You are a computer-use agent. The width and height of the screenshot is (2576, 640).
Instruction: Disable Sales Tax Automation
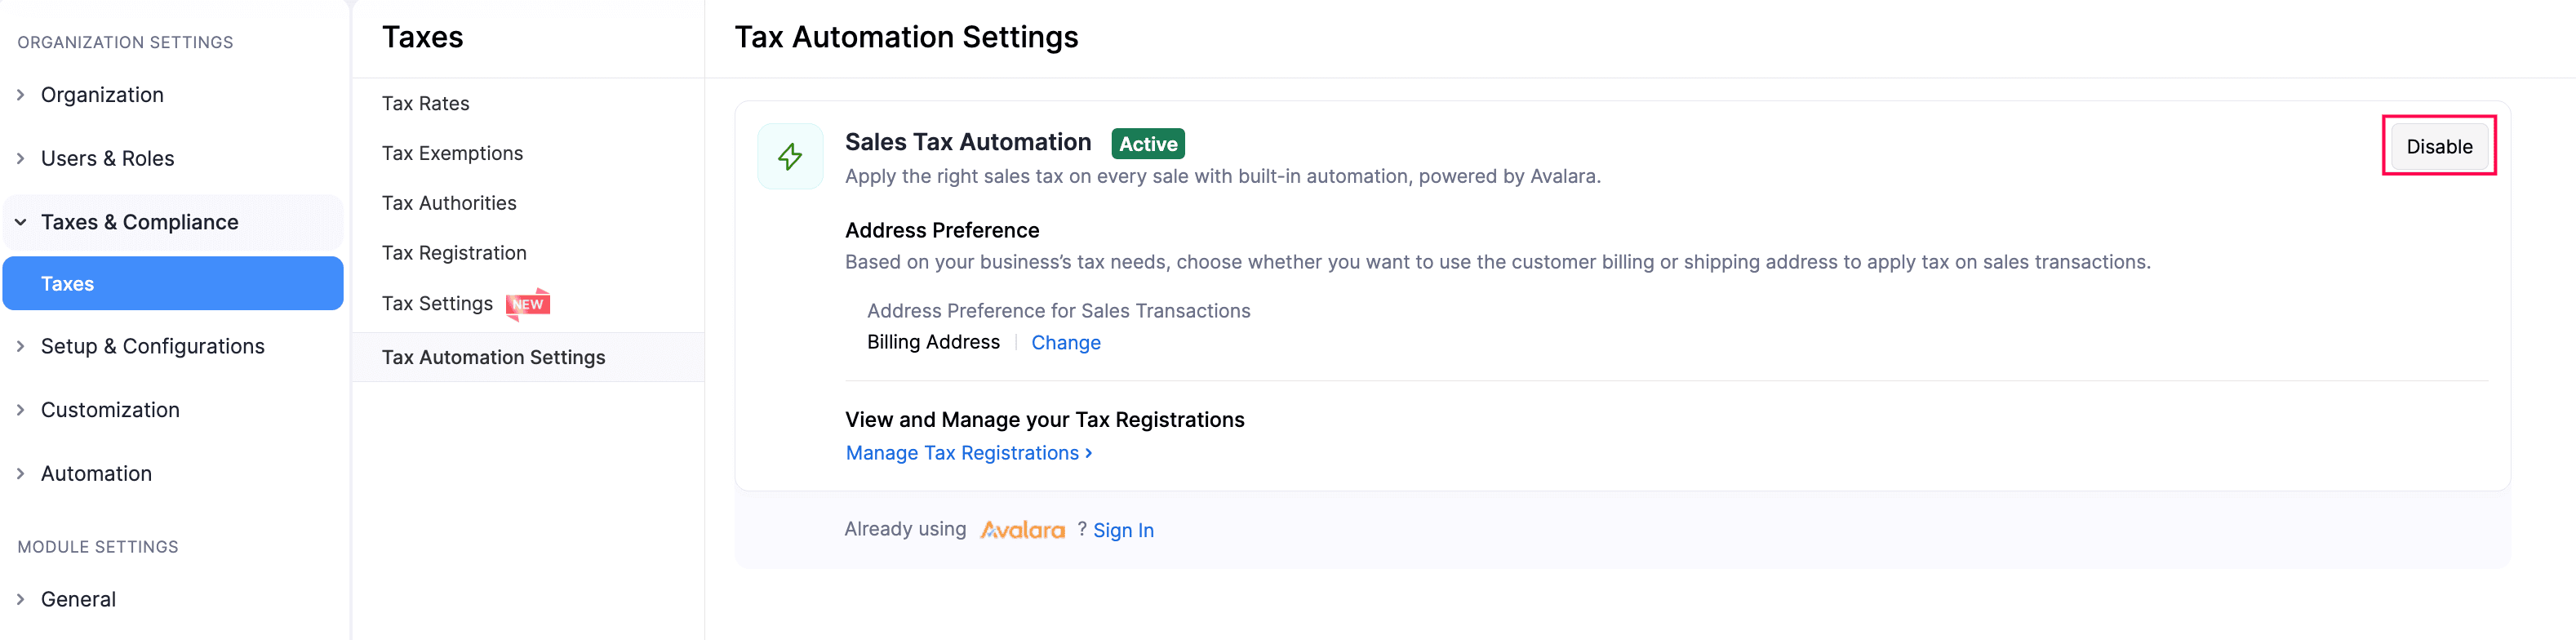coord(2438,147)
